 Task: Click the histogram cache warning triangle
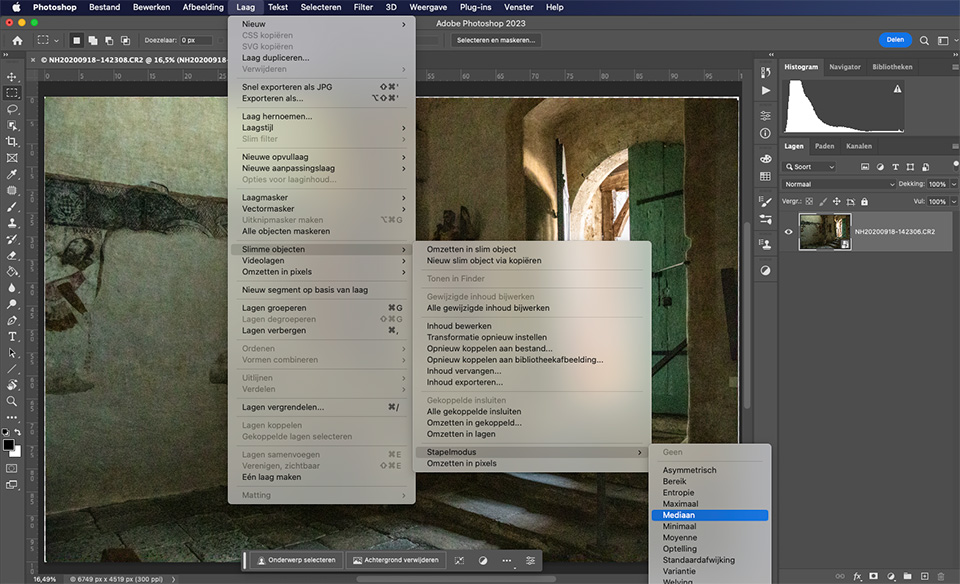(x=897, y=89)
